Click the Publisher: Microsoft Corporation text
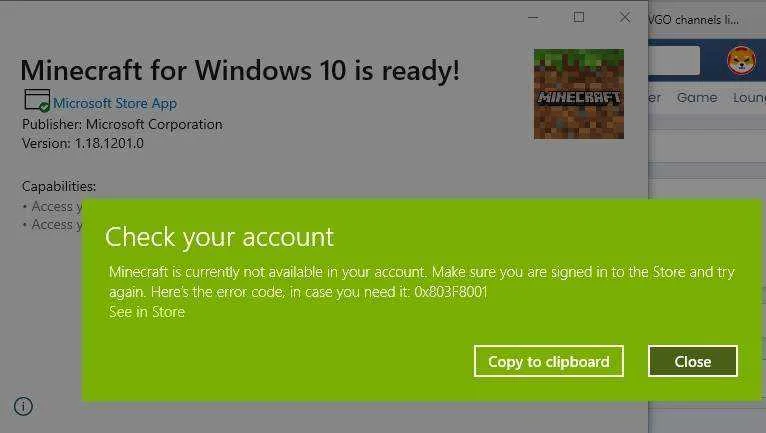766x433 pixels. click(x=122, y=124)
